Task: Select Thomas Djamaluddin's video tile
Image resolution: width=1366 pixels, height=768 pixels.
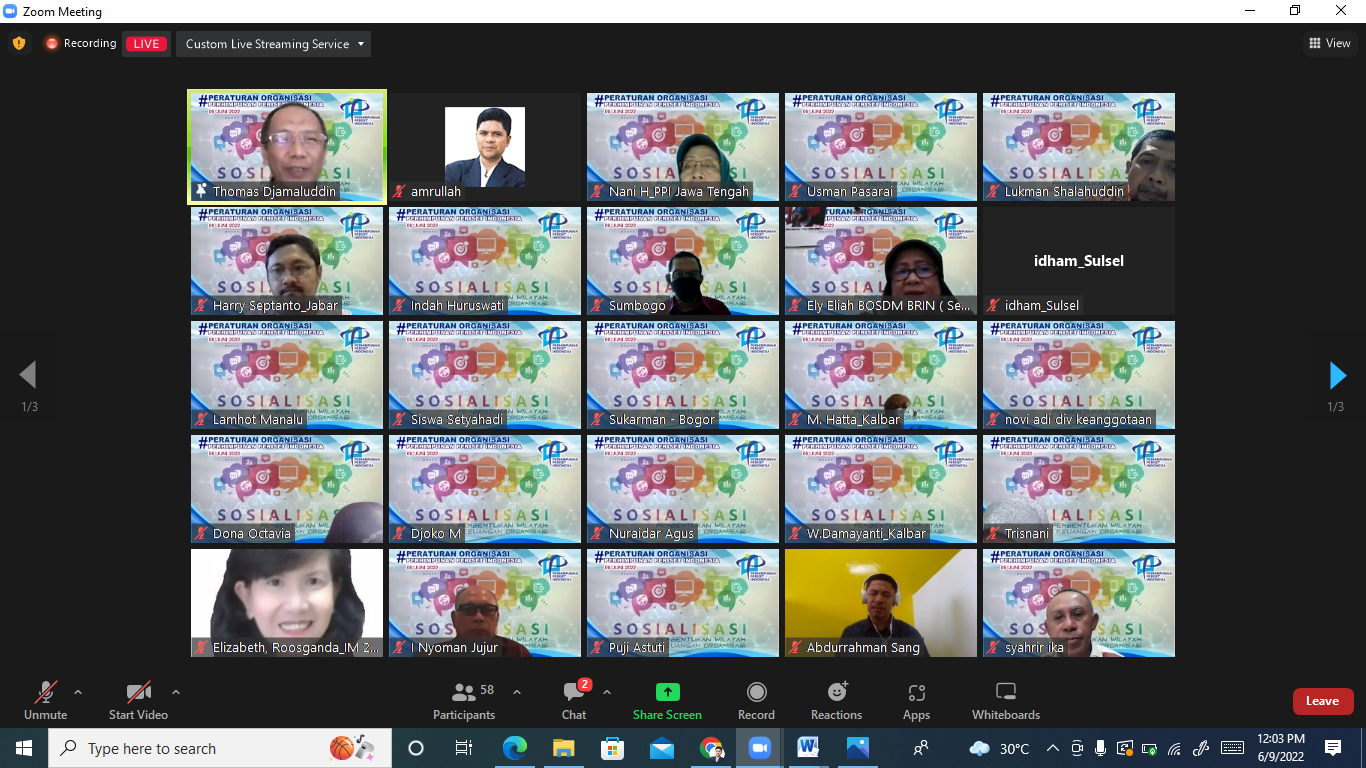Action: 287,147
